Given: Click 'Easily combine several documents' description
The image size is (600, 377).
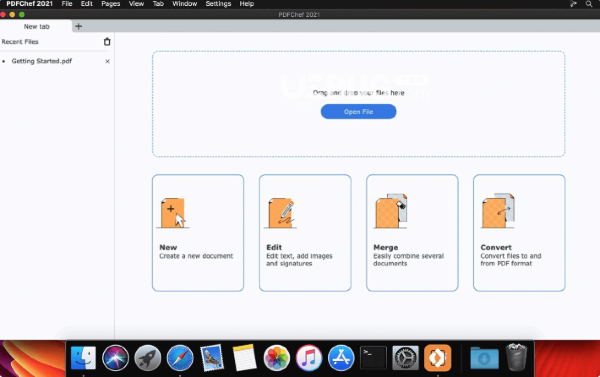Looking at the screenshot, I should (x=408, y=259).
